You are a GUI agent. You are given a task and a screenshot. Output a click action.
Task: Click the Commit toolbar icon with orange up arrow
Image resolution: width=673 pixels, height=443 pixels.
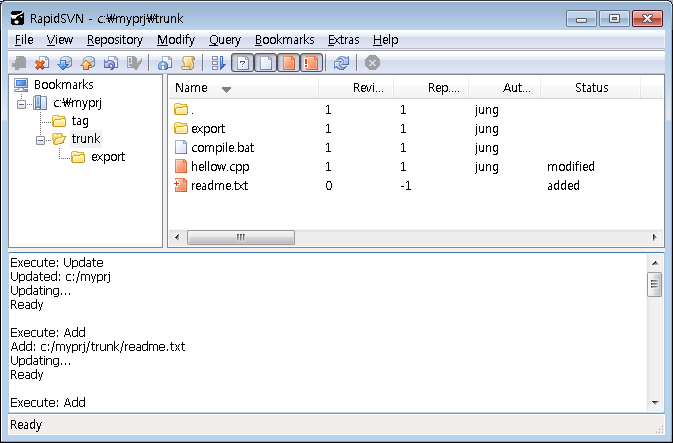(x=88, y=63)
